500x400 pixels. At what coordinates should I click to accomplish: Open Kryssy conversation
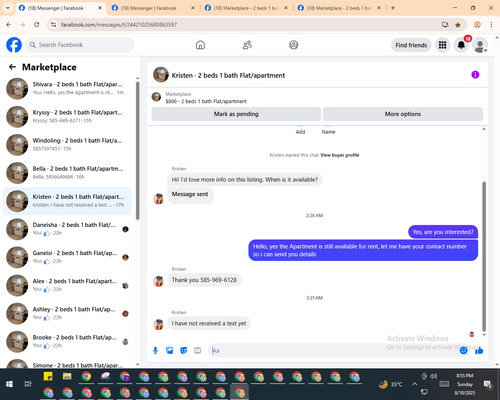(x=67, y=117)
